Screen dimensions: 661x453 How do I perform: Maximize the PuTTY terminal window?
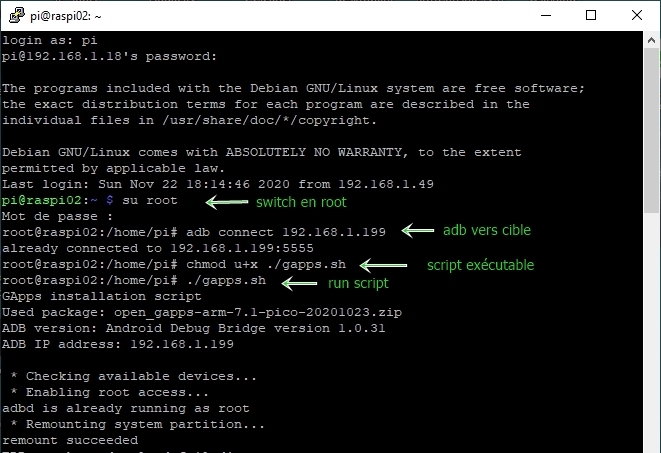point(591,16)
